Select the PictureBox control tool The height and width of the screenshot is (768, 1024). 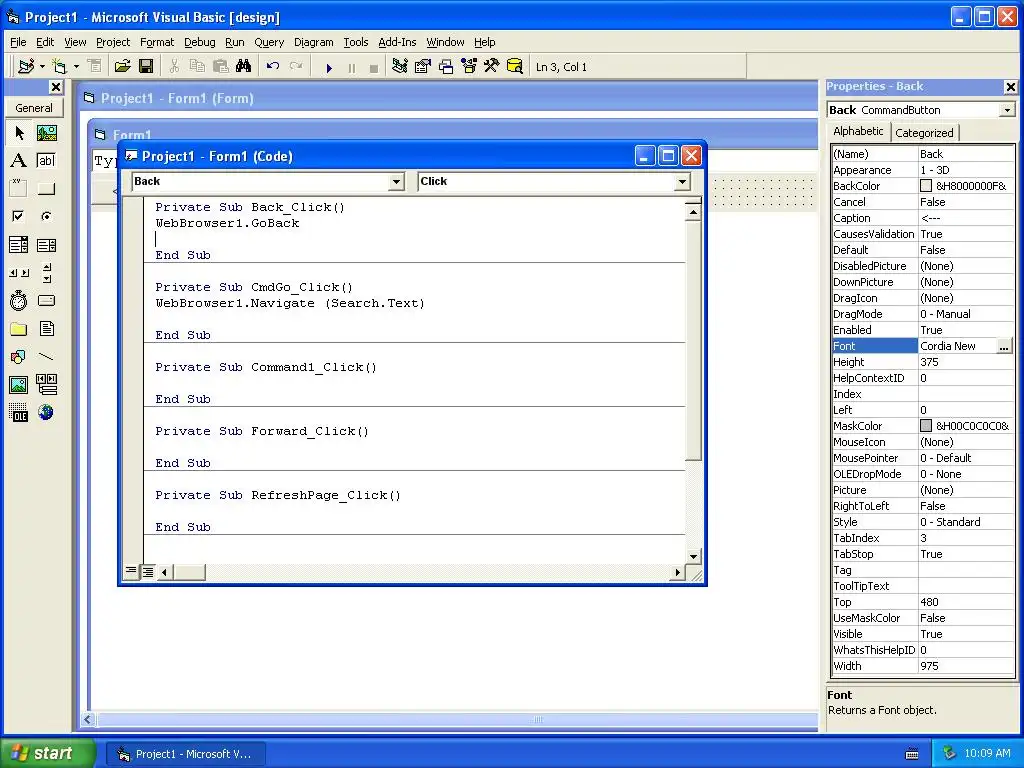pyautogui.click(x=46, y=133)
